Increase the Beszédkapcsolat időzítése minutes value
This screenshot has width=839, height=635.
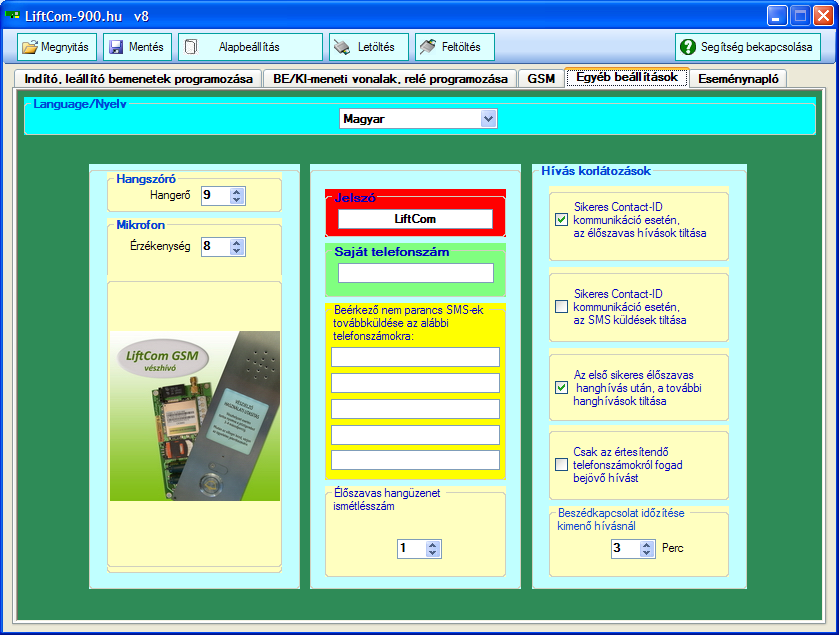pos(646,545)
